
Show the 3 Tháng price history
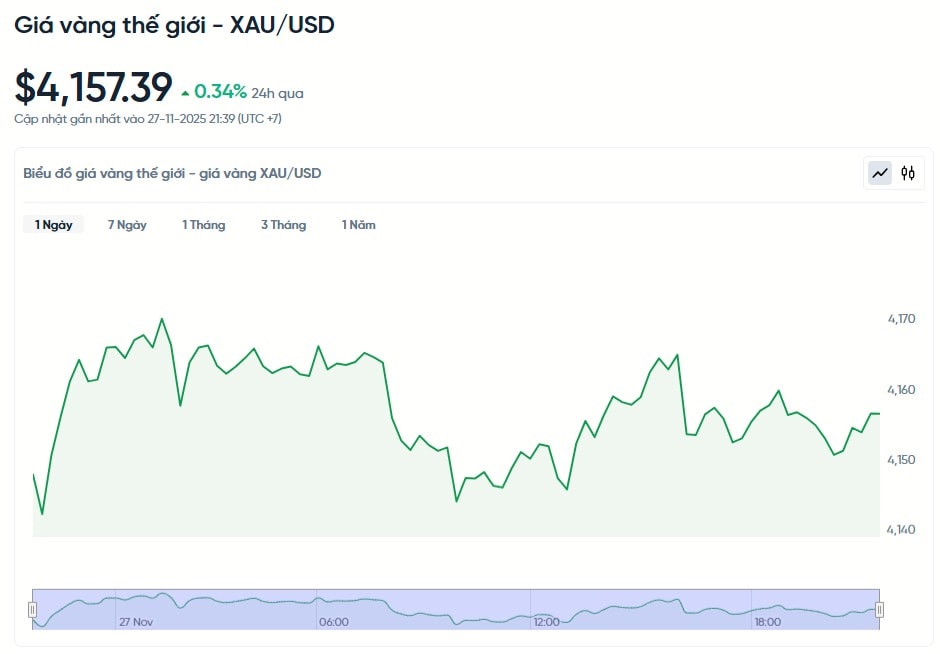[x=283, y=225]
